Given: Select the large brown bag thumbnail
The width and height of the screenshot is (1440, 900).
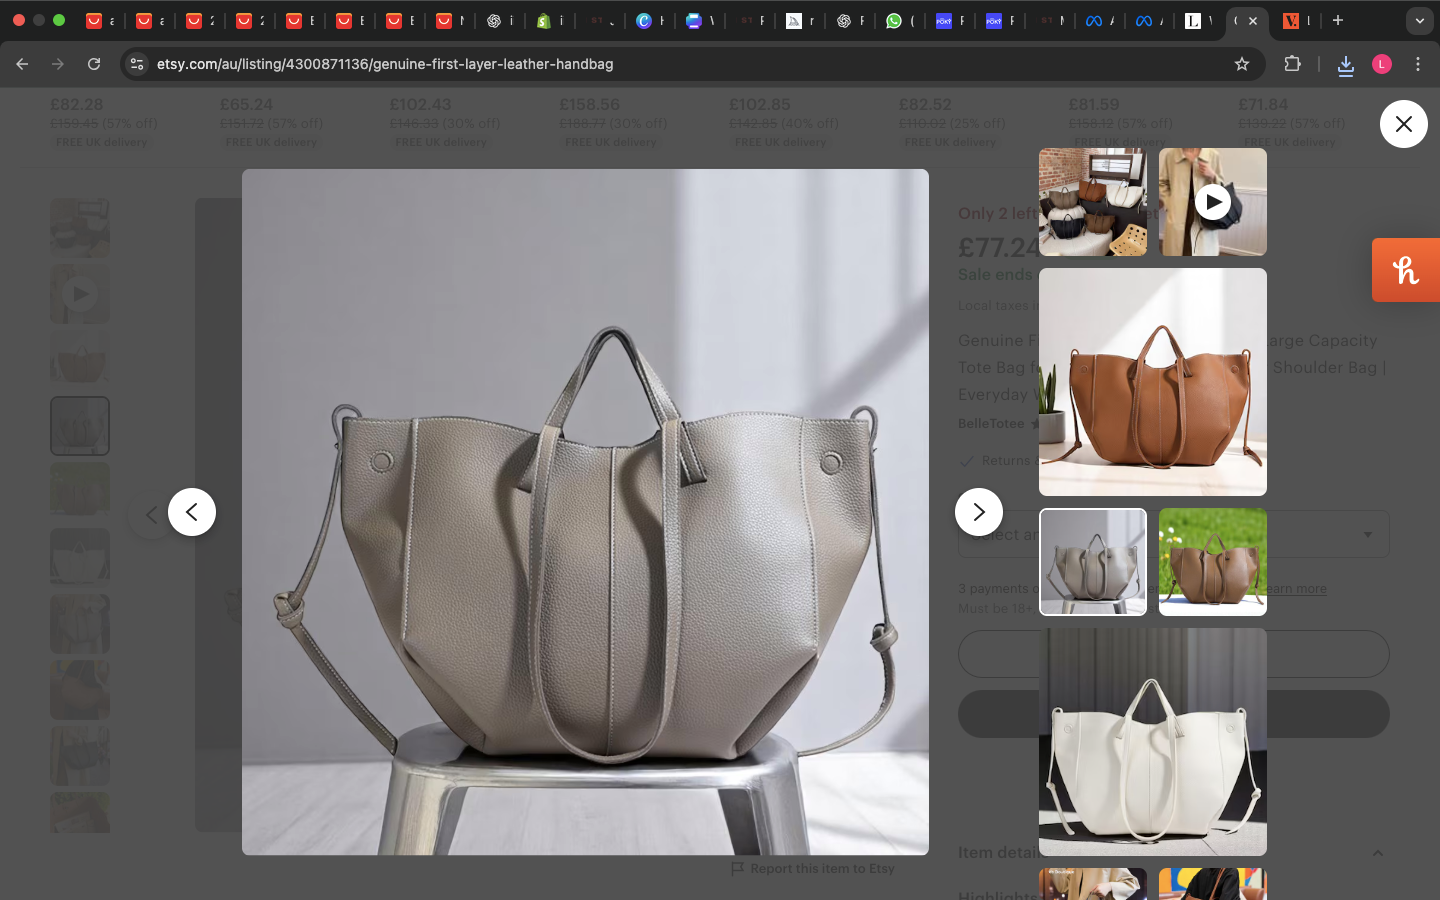Looking at the screenshot, I should [x=1153, y=382].
